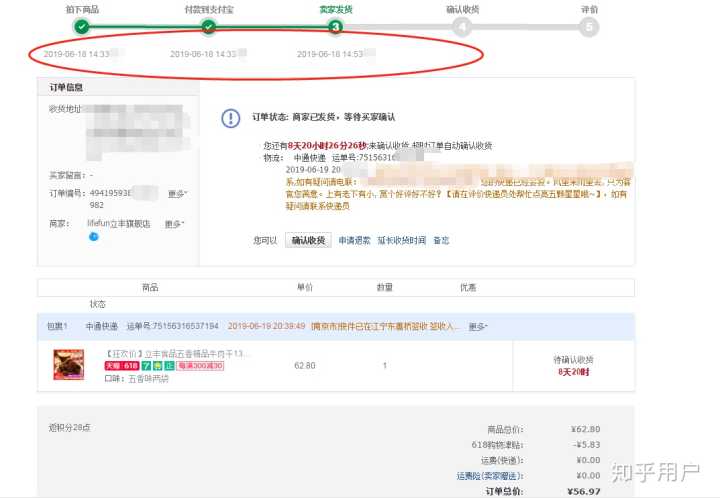Click the step 1 green checkmark circle
The width and height of the screenshot is (720, 498).
(82, 27)
